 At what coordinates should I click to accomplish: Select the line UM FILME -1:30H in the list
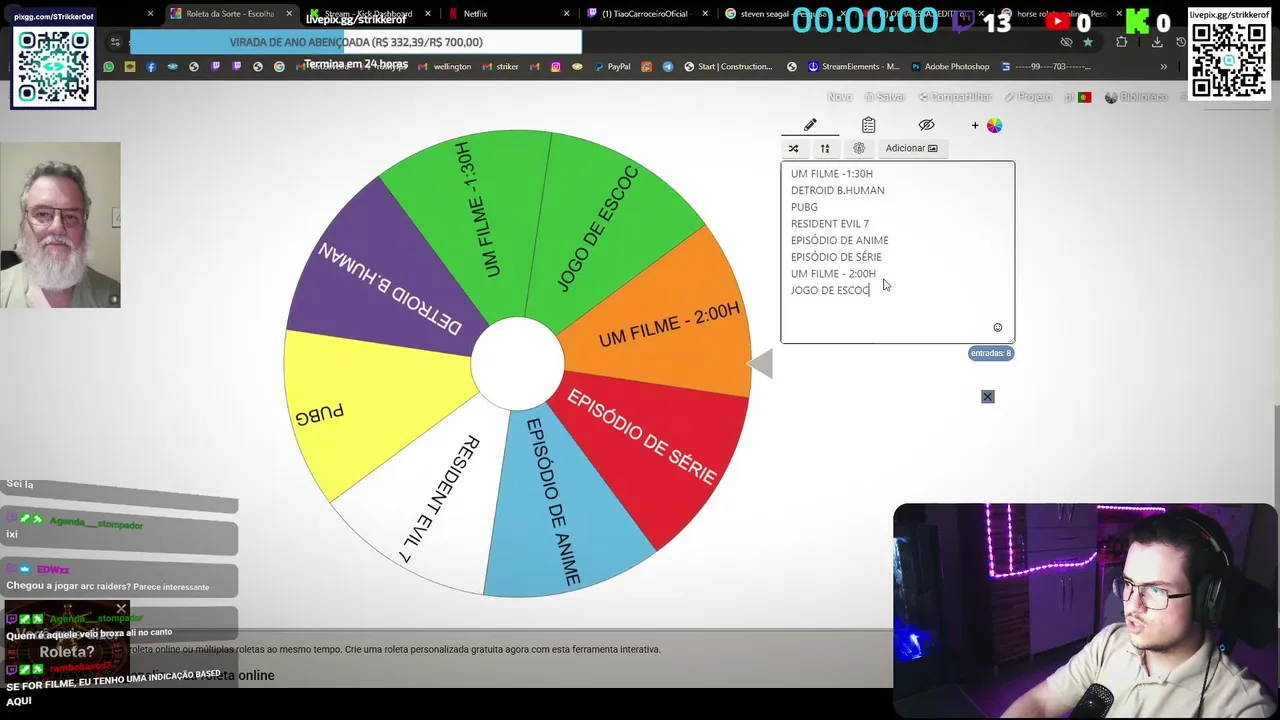831,174
